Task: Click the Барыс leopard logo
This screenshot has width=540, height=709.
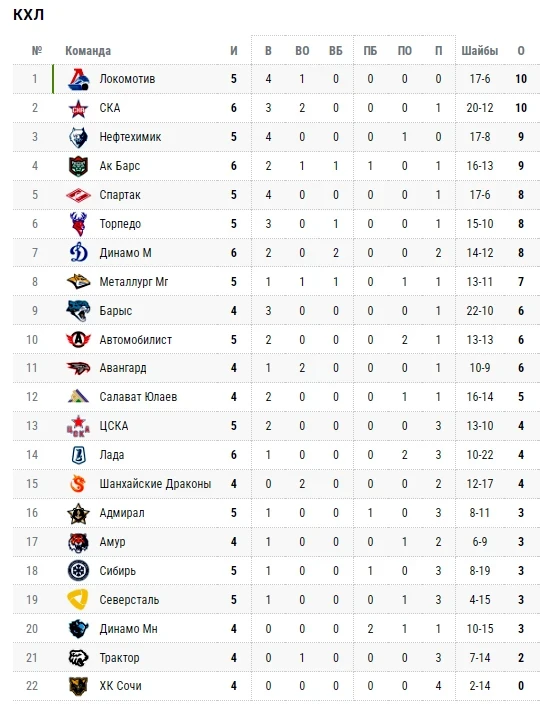Action: (78, 311)
